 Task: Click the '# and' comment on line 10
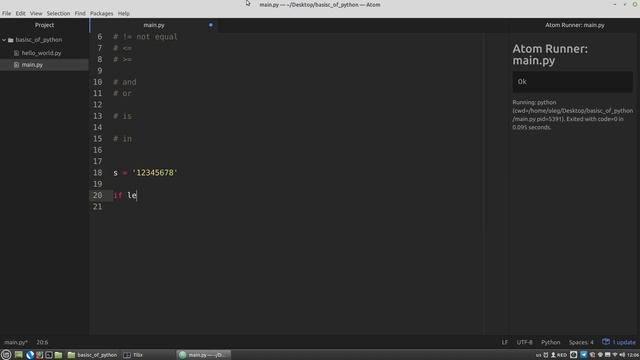[x=125, y=82]
